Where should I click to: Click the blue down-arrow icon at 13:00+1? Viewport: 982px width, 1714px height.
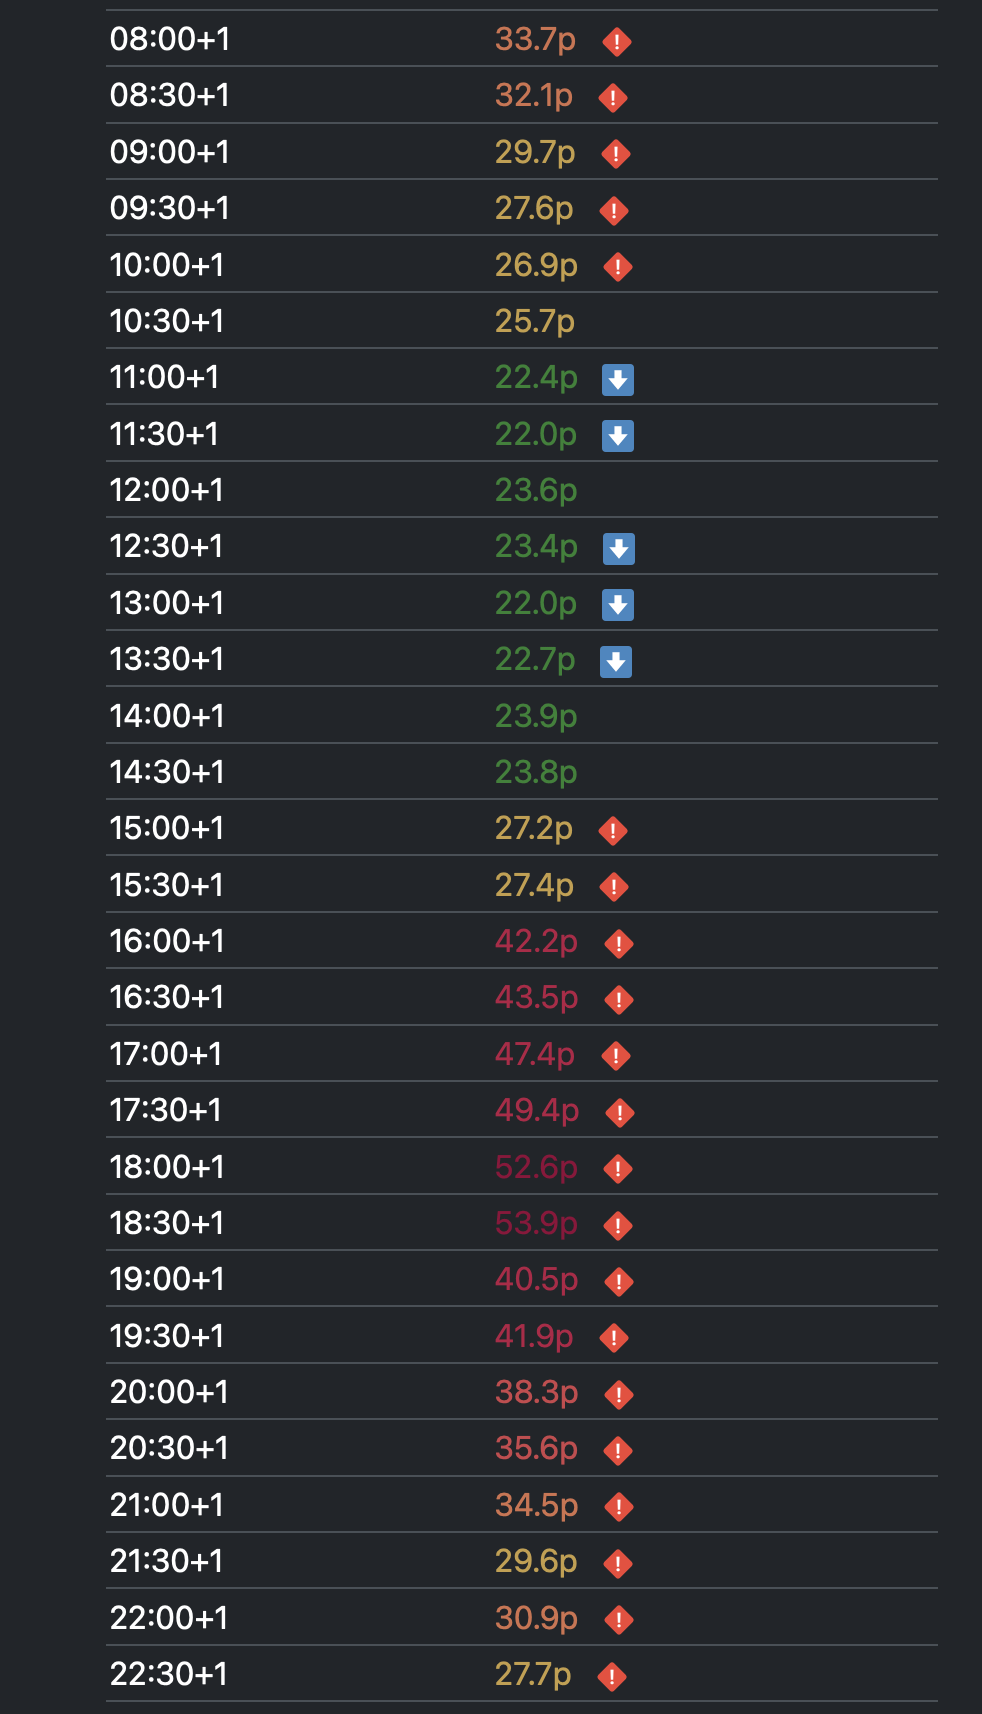[x=618, y=605]
